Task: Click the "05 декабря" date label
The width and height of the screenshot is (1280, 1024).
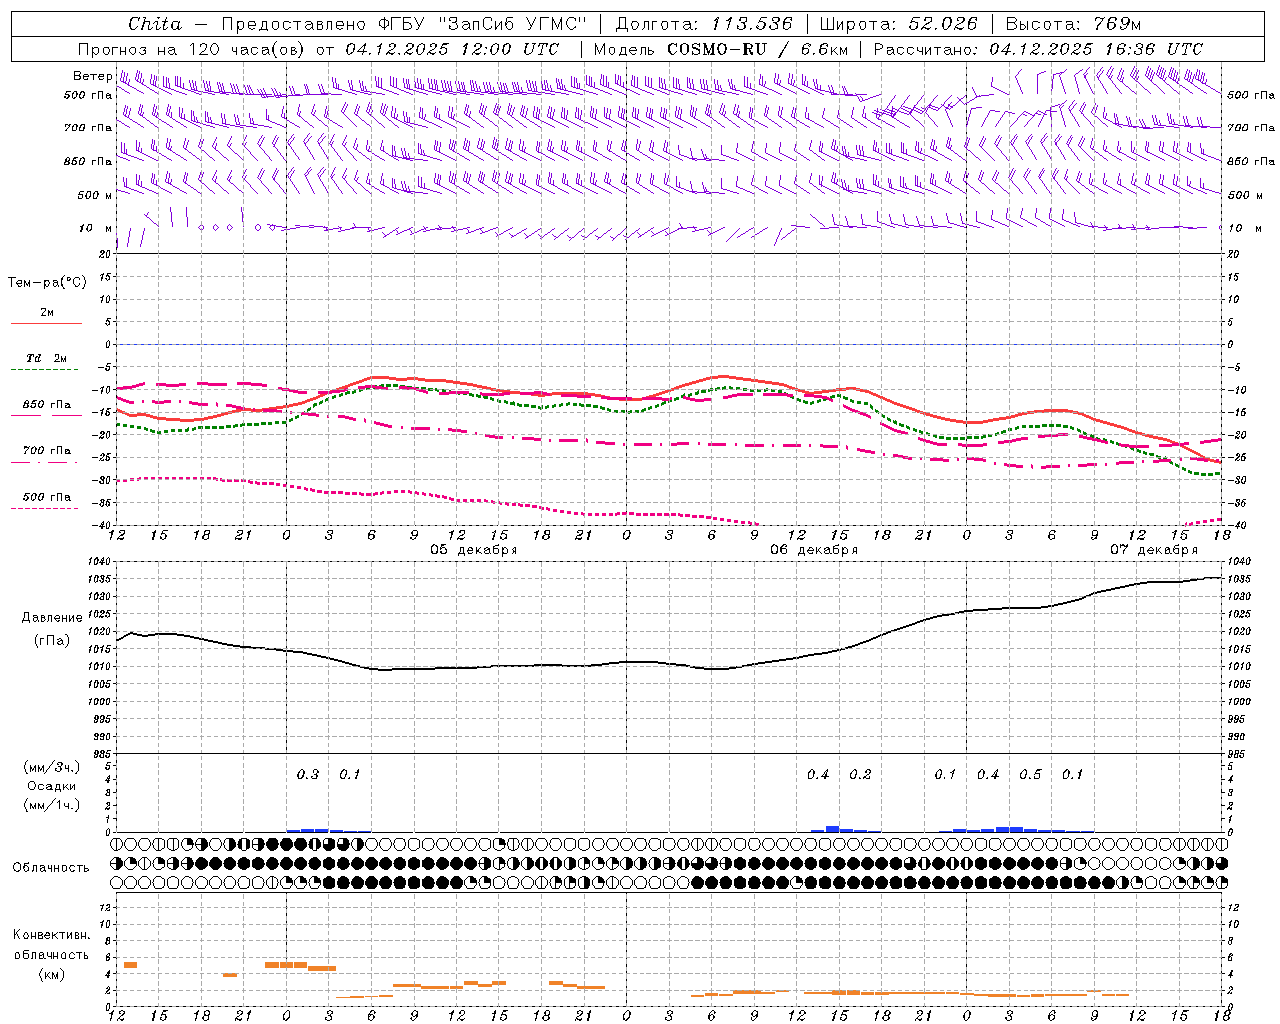Action: pos(474,550)
